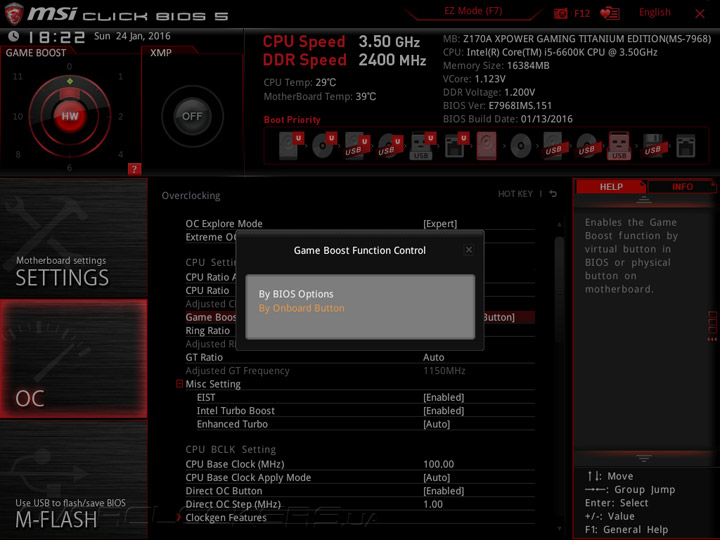The width and height of the screenshot is (720, 540).
Task: Click the CPU Speed 3.50 GHz readout
Action: coord(341,42)
